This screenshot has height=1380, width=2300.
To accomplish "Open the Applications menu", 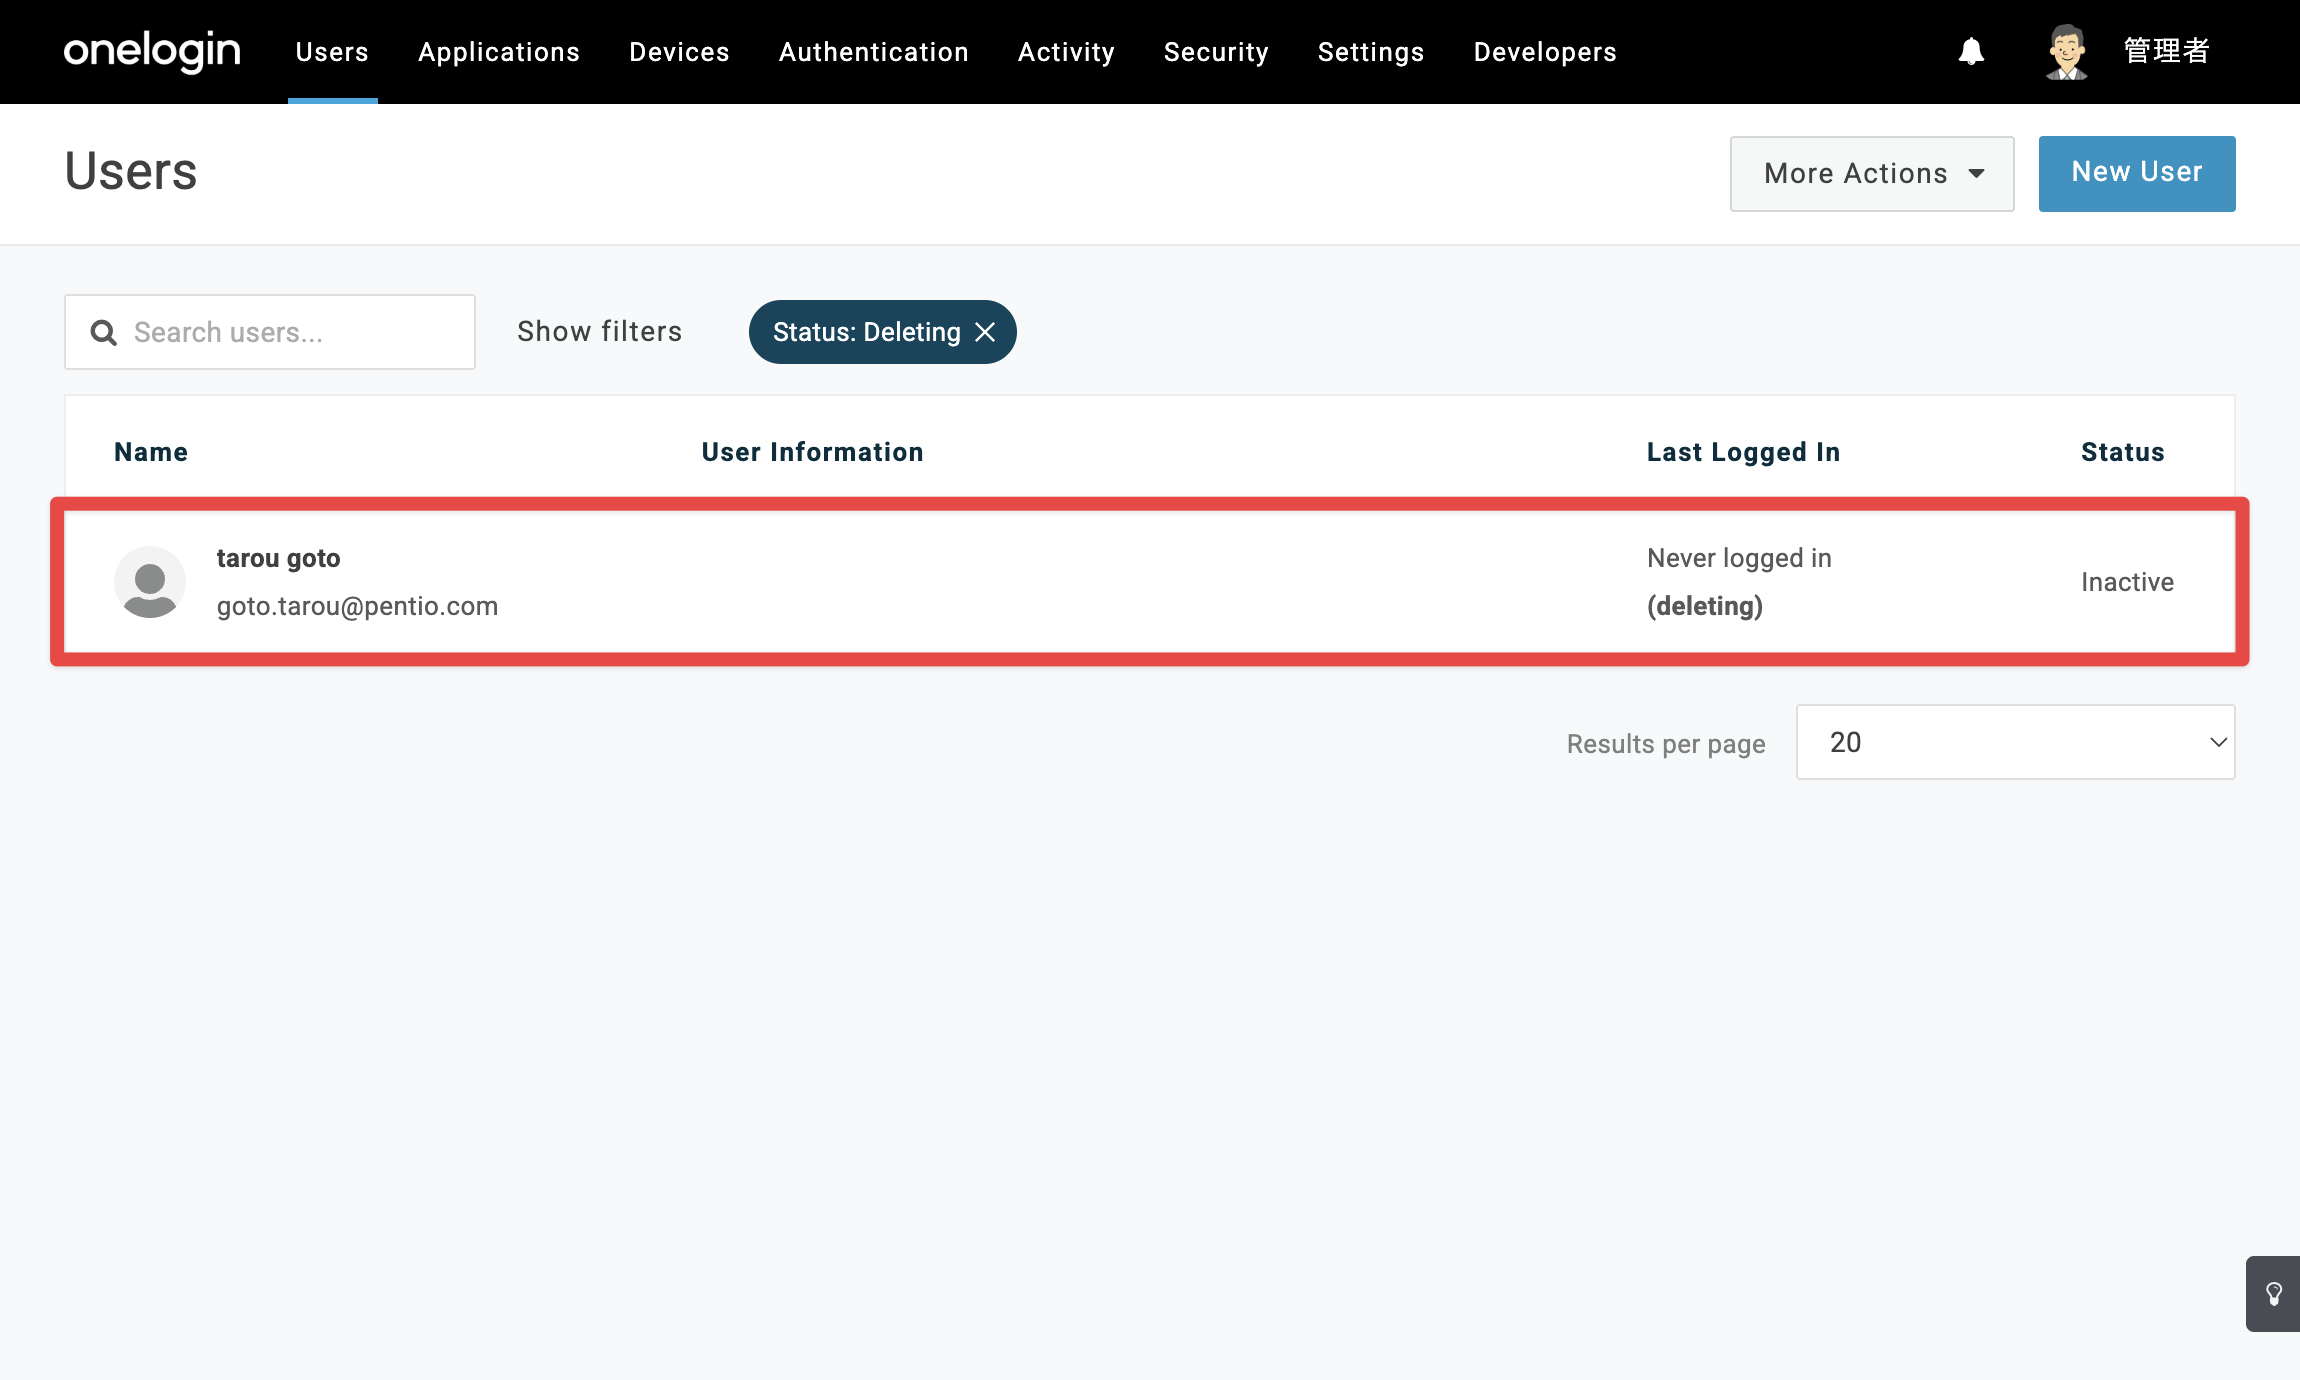I will coord(499,52).
